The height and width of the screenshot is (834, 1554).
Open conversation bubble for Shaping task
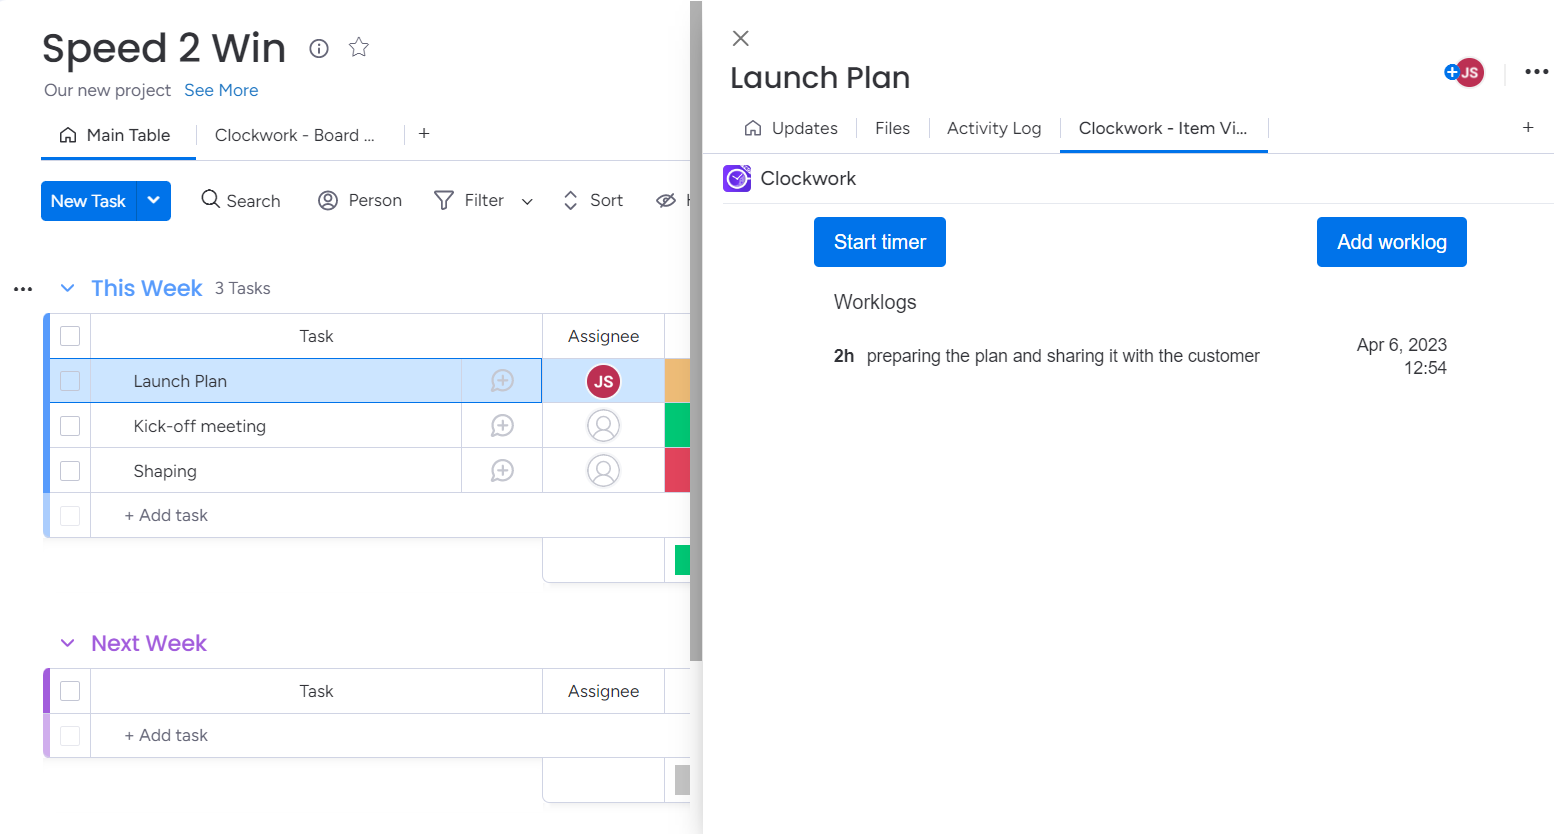[x=502, y=471]
